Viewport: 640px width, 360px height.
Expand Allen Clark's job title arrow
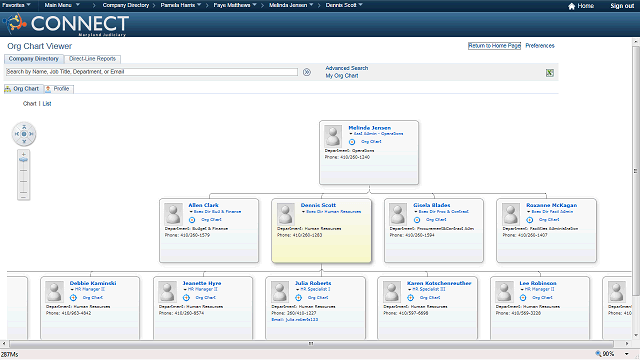(x=191, y=211)
